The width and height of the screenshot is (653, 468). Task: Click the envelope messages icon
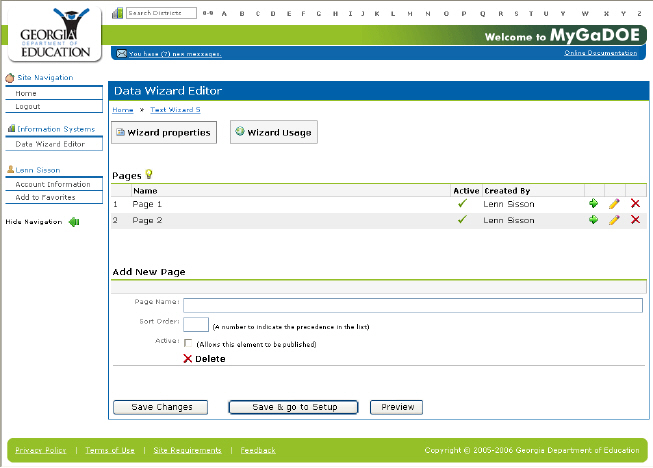coord(121,53)
